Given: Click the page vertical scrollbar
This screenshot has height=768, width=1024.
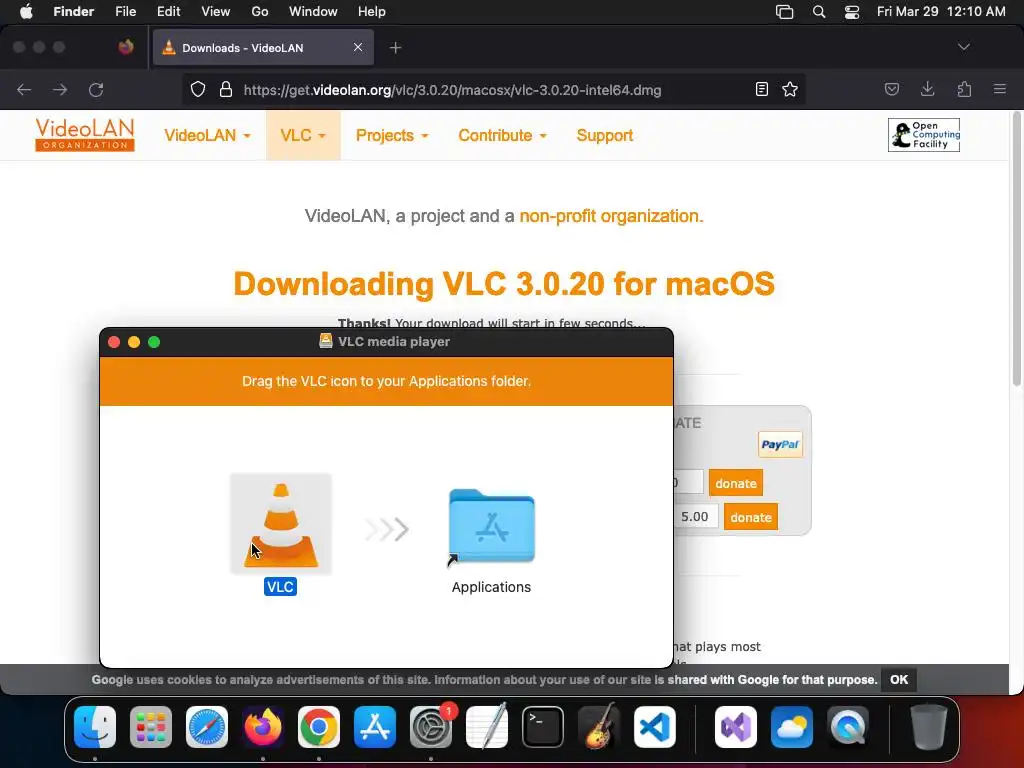Looking at the screenshot, I should (x=1016, y=248).
